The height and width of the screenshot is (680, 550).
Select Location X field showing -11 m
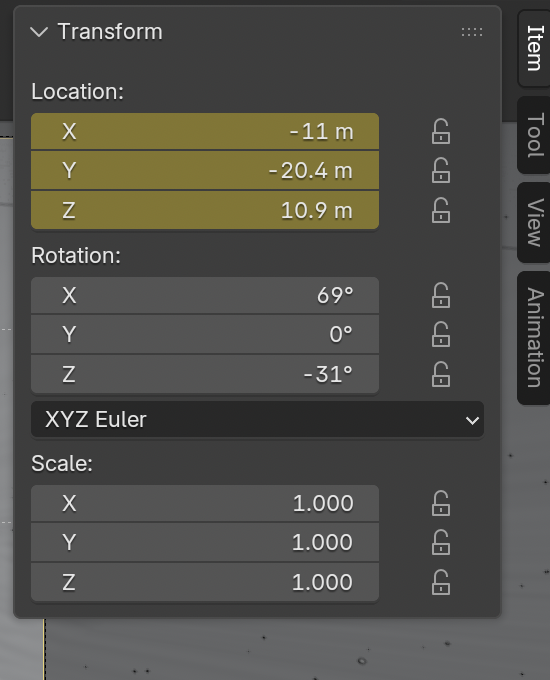(x=205, y=131)
